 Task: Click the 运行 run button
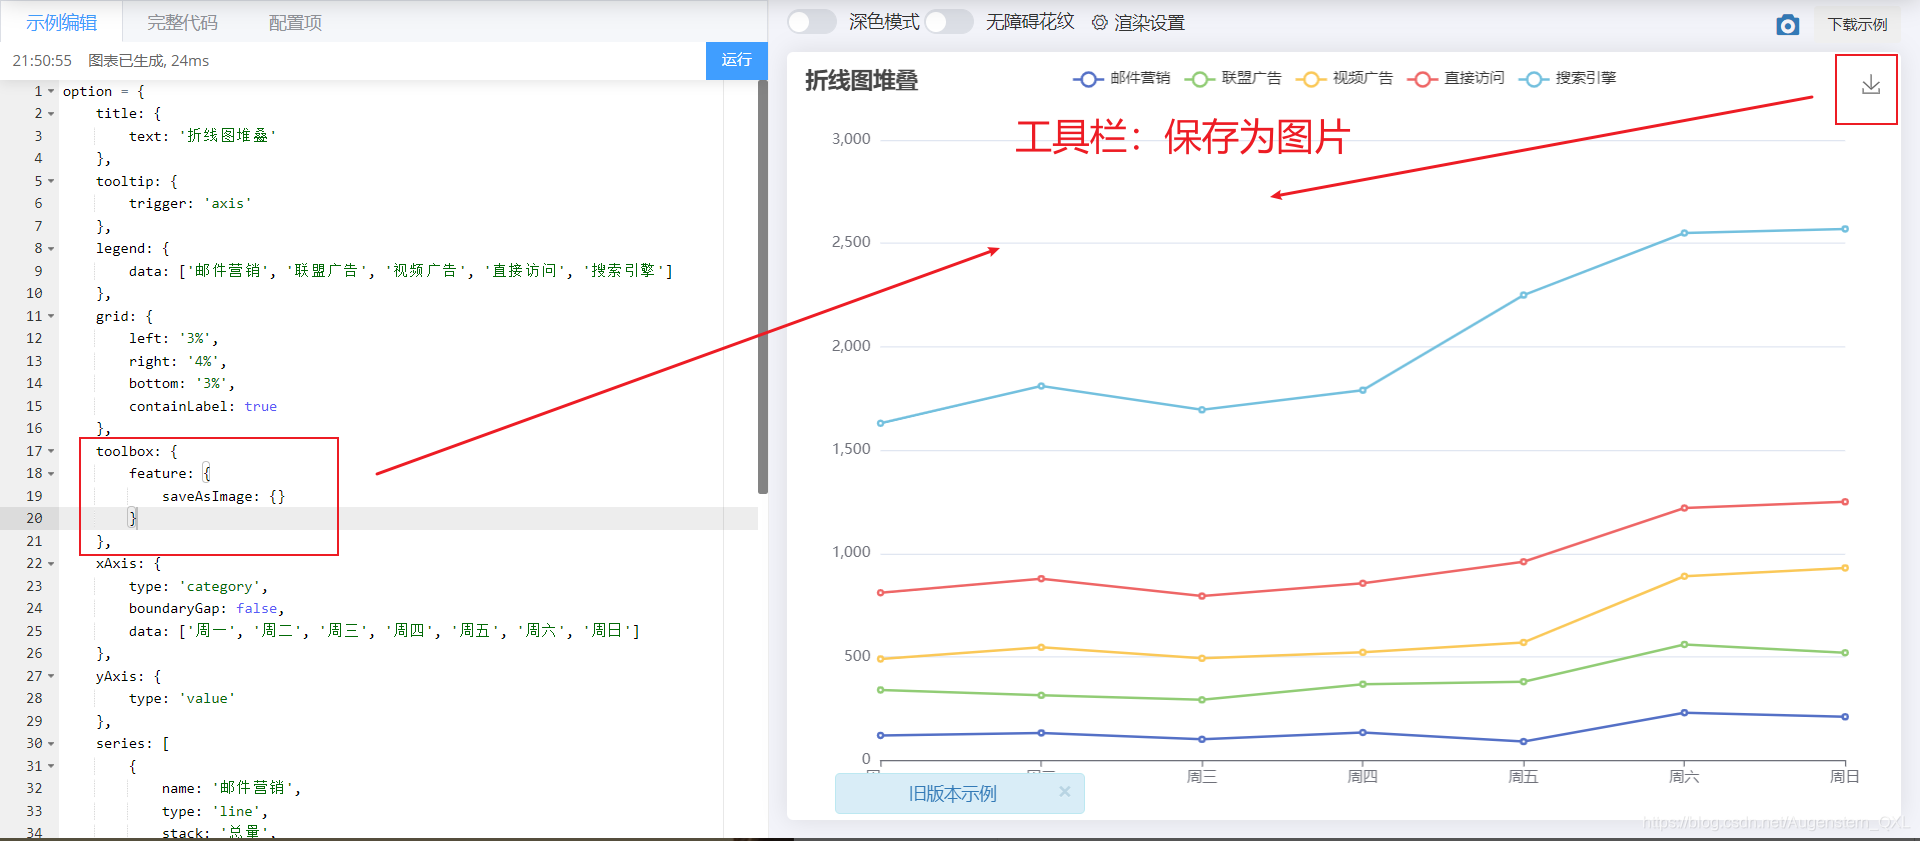pyautogui.click(x=736, y=60)
